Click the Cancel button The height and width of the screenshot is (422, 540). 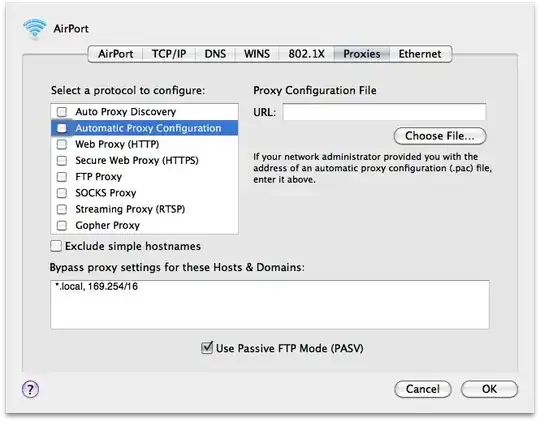pyautogui.click(x=423, y=389)
